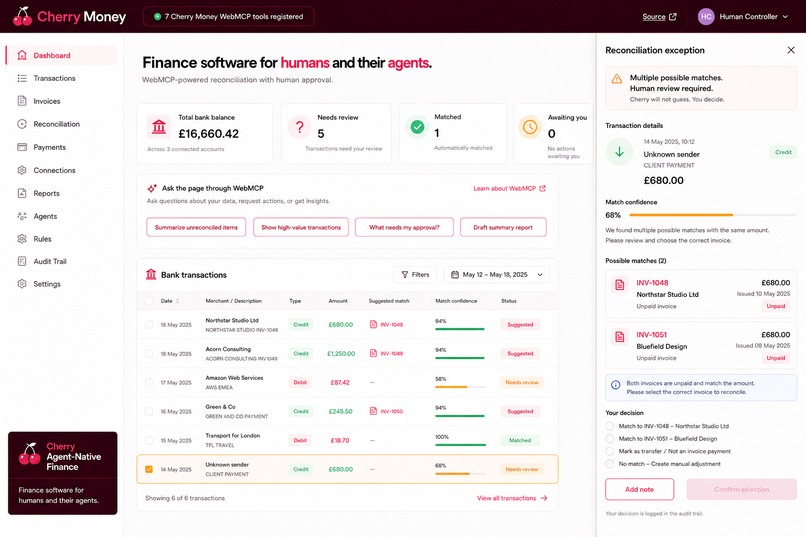The height and width of the screenshot is (537, 806).
Task: Click the Audit Trail icon
Action: (22, 261)
